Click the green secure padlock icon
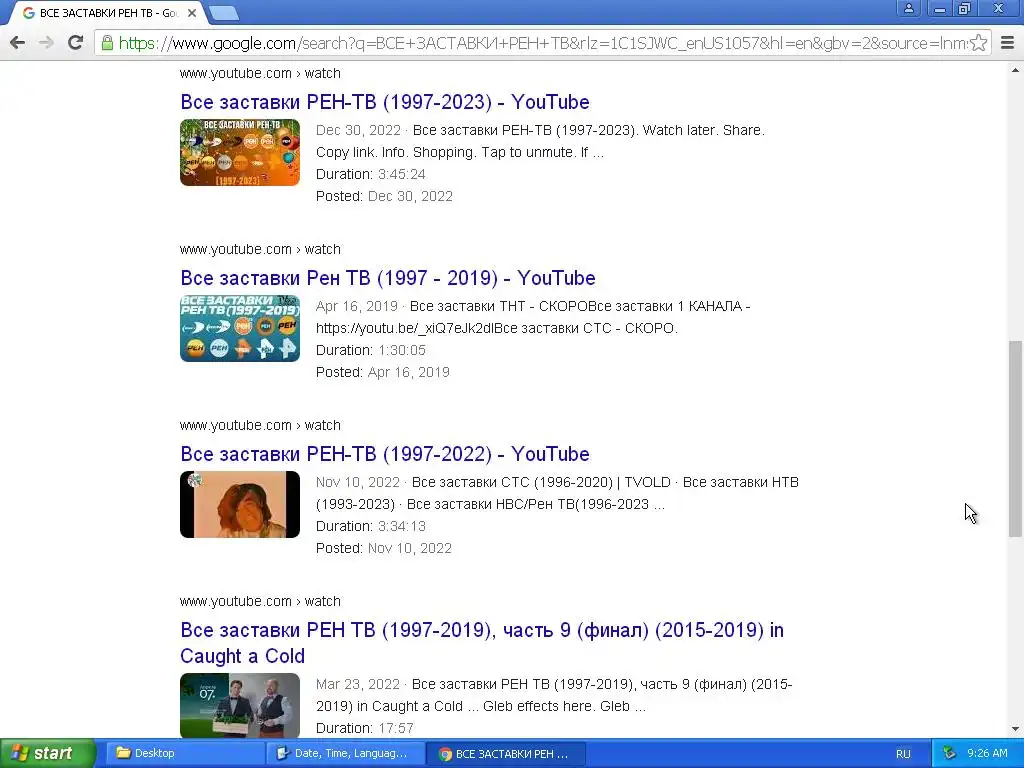1024x768 pixels. 107,43
